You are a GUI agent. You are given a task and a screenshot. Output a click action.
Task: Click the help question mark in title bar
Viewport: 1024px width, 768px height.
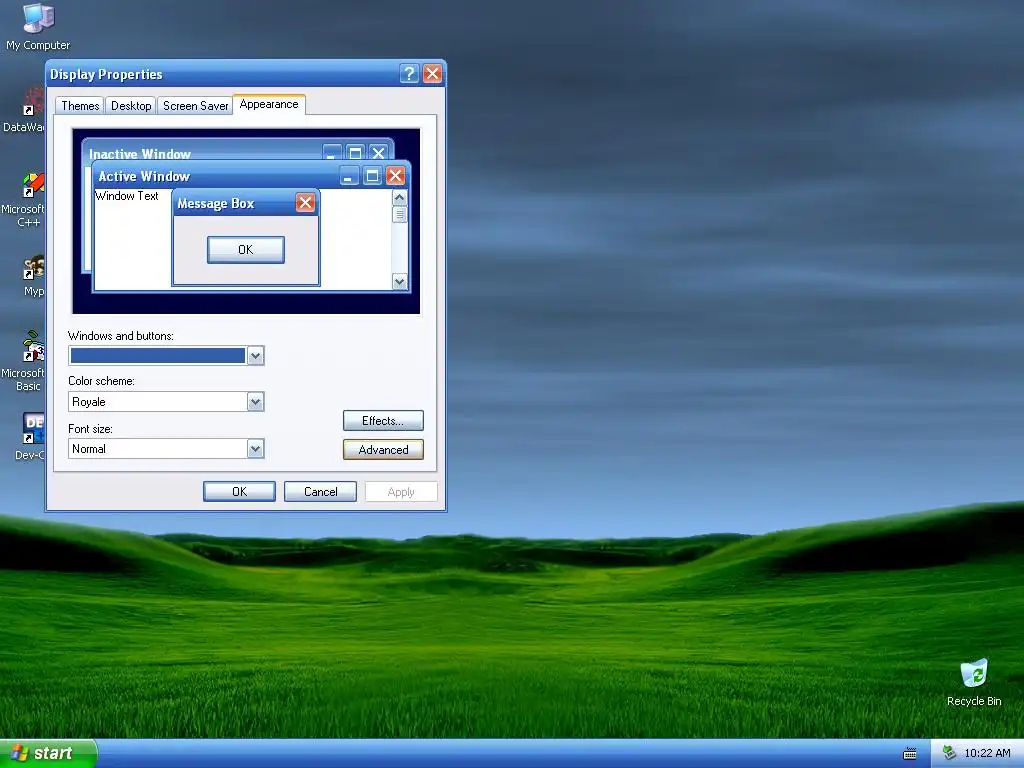409,74
